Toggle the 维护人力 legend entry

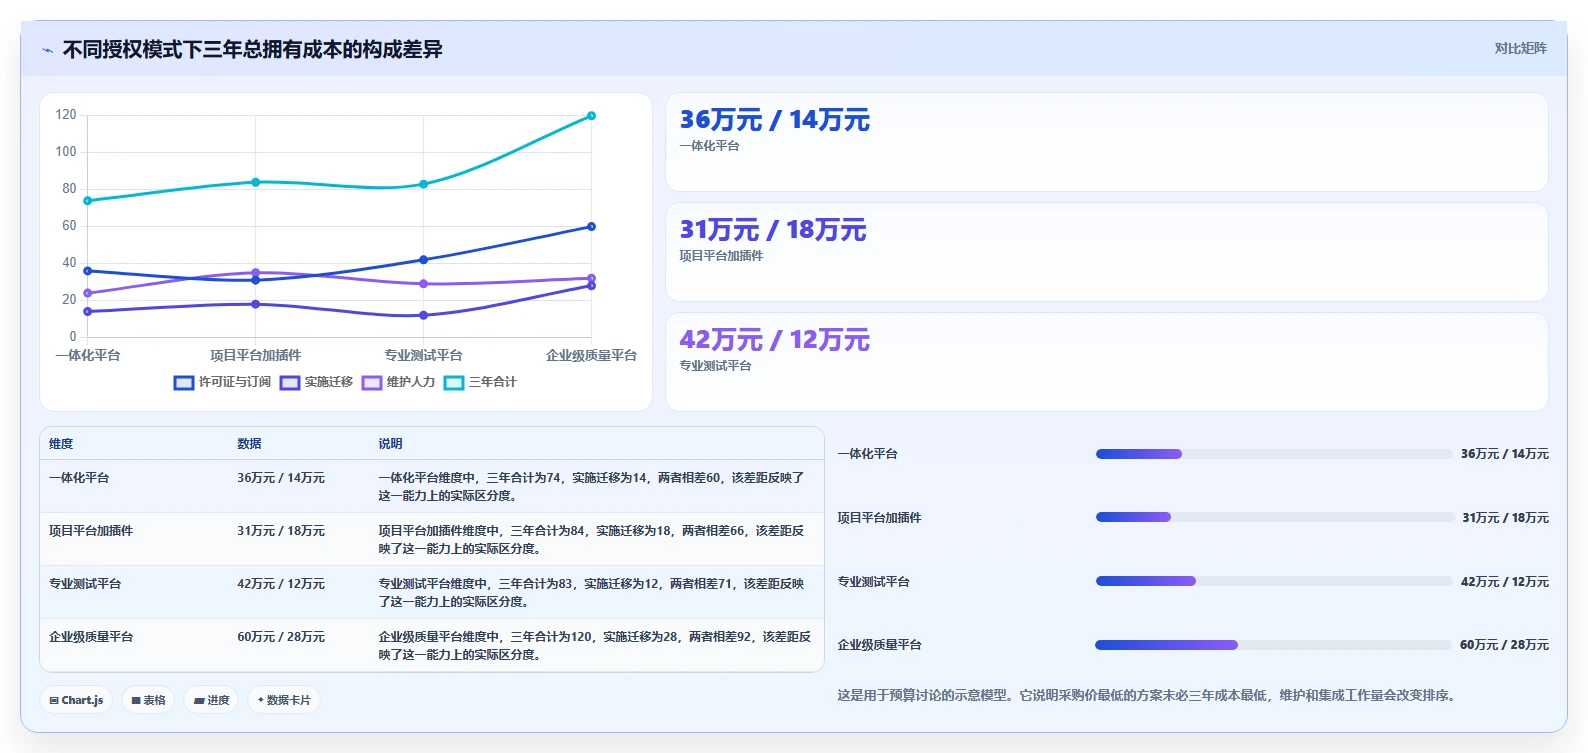tap(398, 382)
